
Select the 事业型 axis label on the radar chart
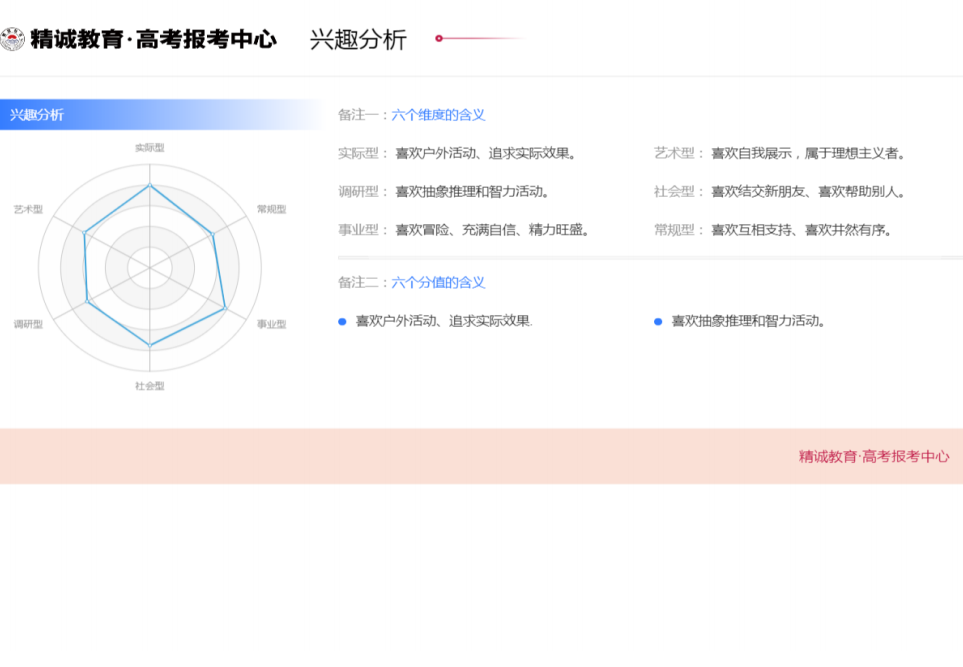[271, 324]
